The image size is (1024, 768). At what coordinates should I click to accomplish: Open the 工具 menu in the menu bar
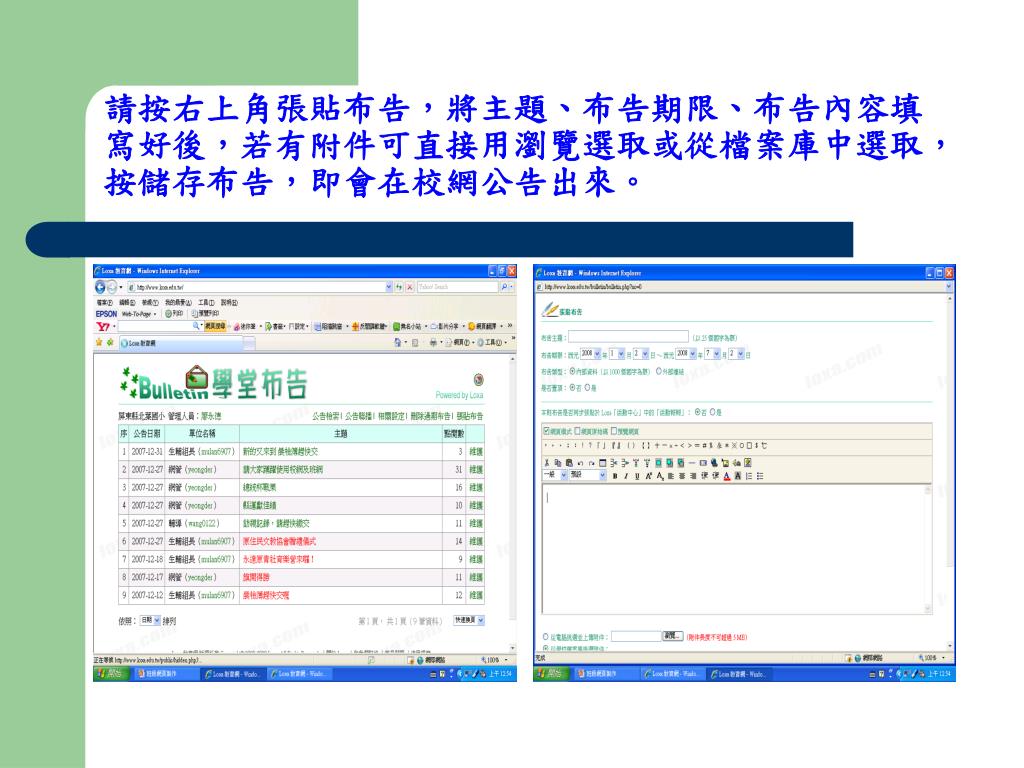tap(206, 303)
